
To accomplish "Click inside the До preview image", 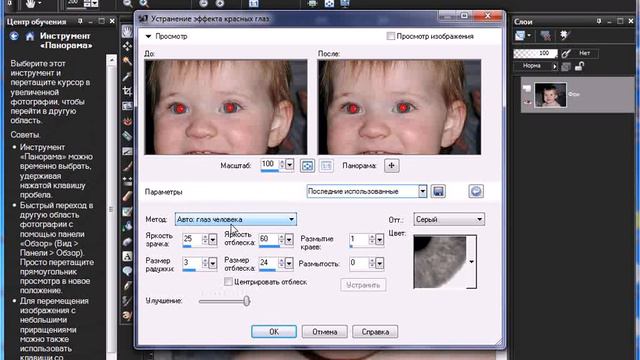I will coord(226,107).
